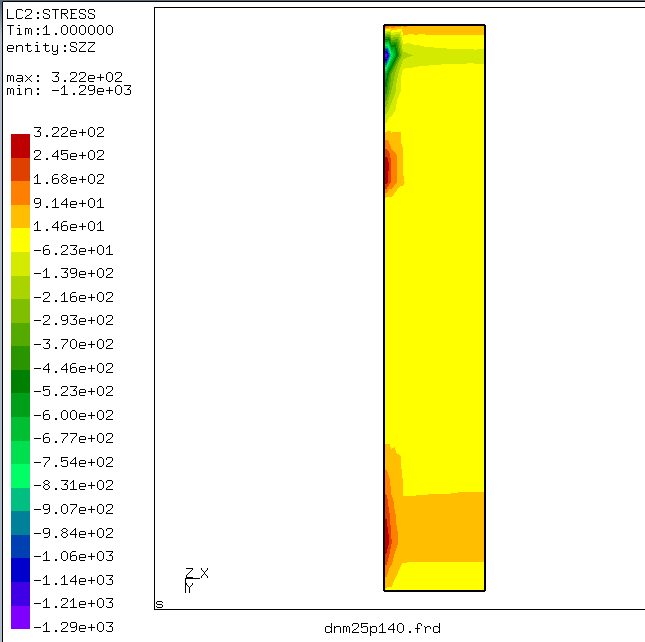Click the legend value -7.54e+02
This screenshot has height=642, width=645.
pyautogui.click(x=73, y=461)
